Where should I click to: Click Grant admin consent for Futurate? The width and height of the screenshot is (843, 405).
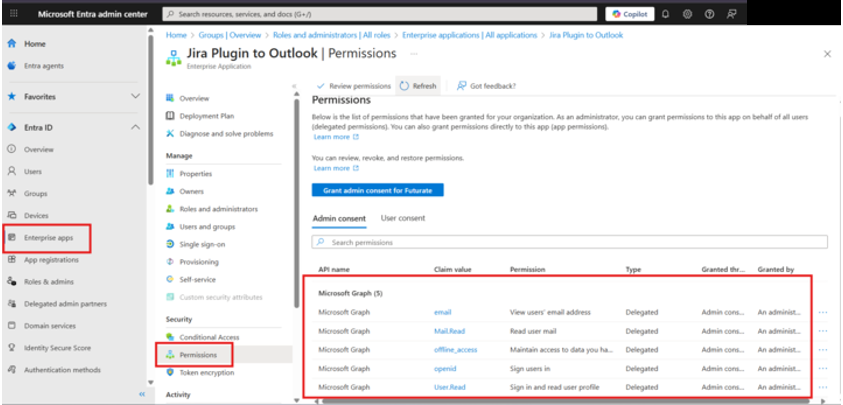click(377, 189)
